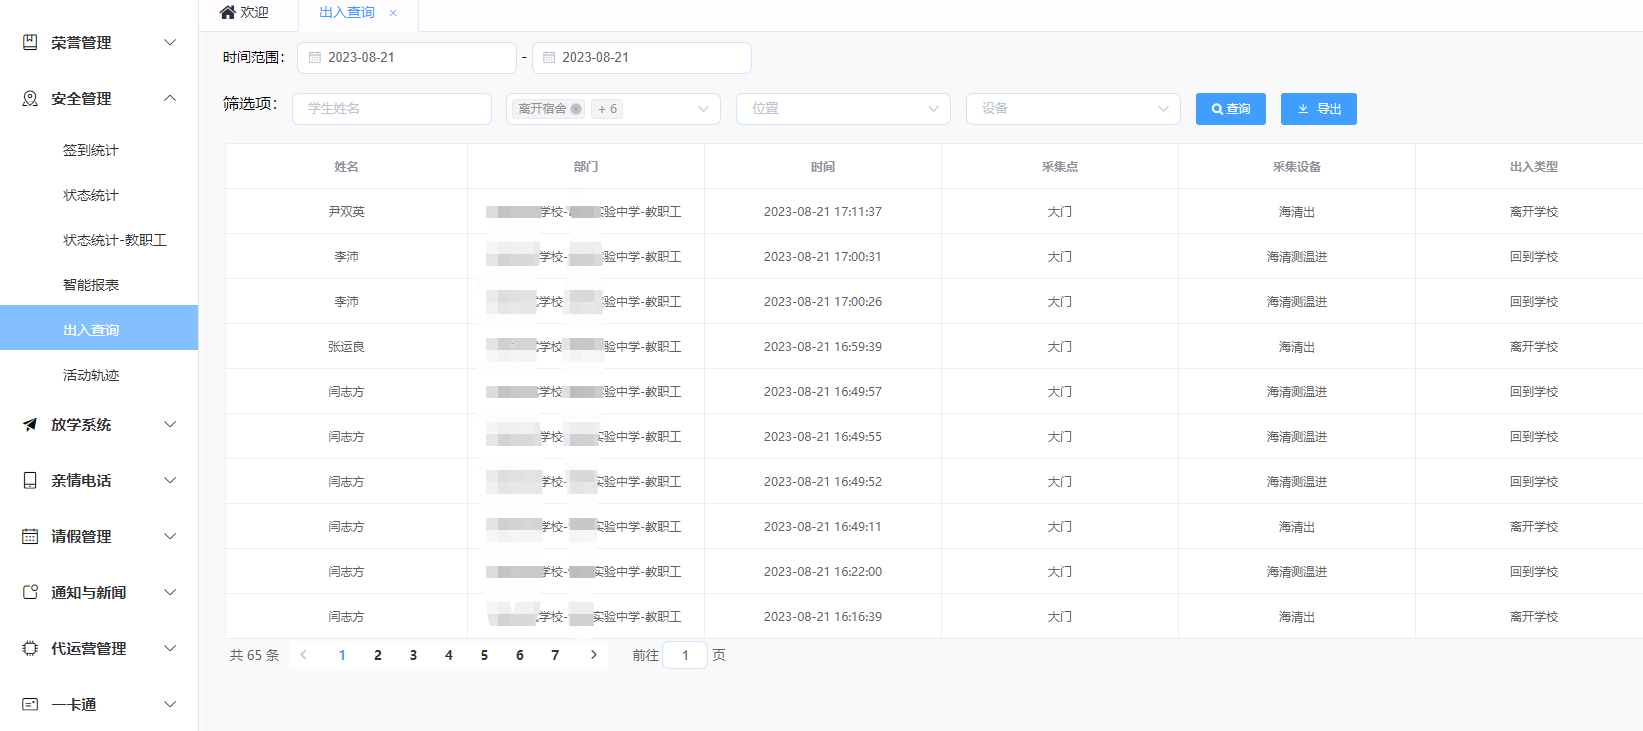The width and height of the screenshot is (1643, 731).
Task: Select 出入查询 menu item
Action: pyautogui.click(x=99, y=328)
